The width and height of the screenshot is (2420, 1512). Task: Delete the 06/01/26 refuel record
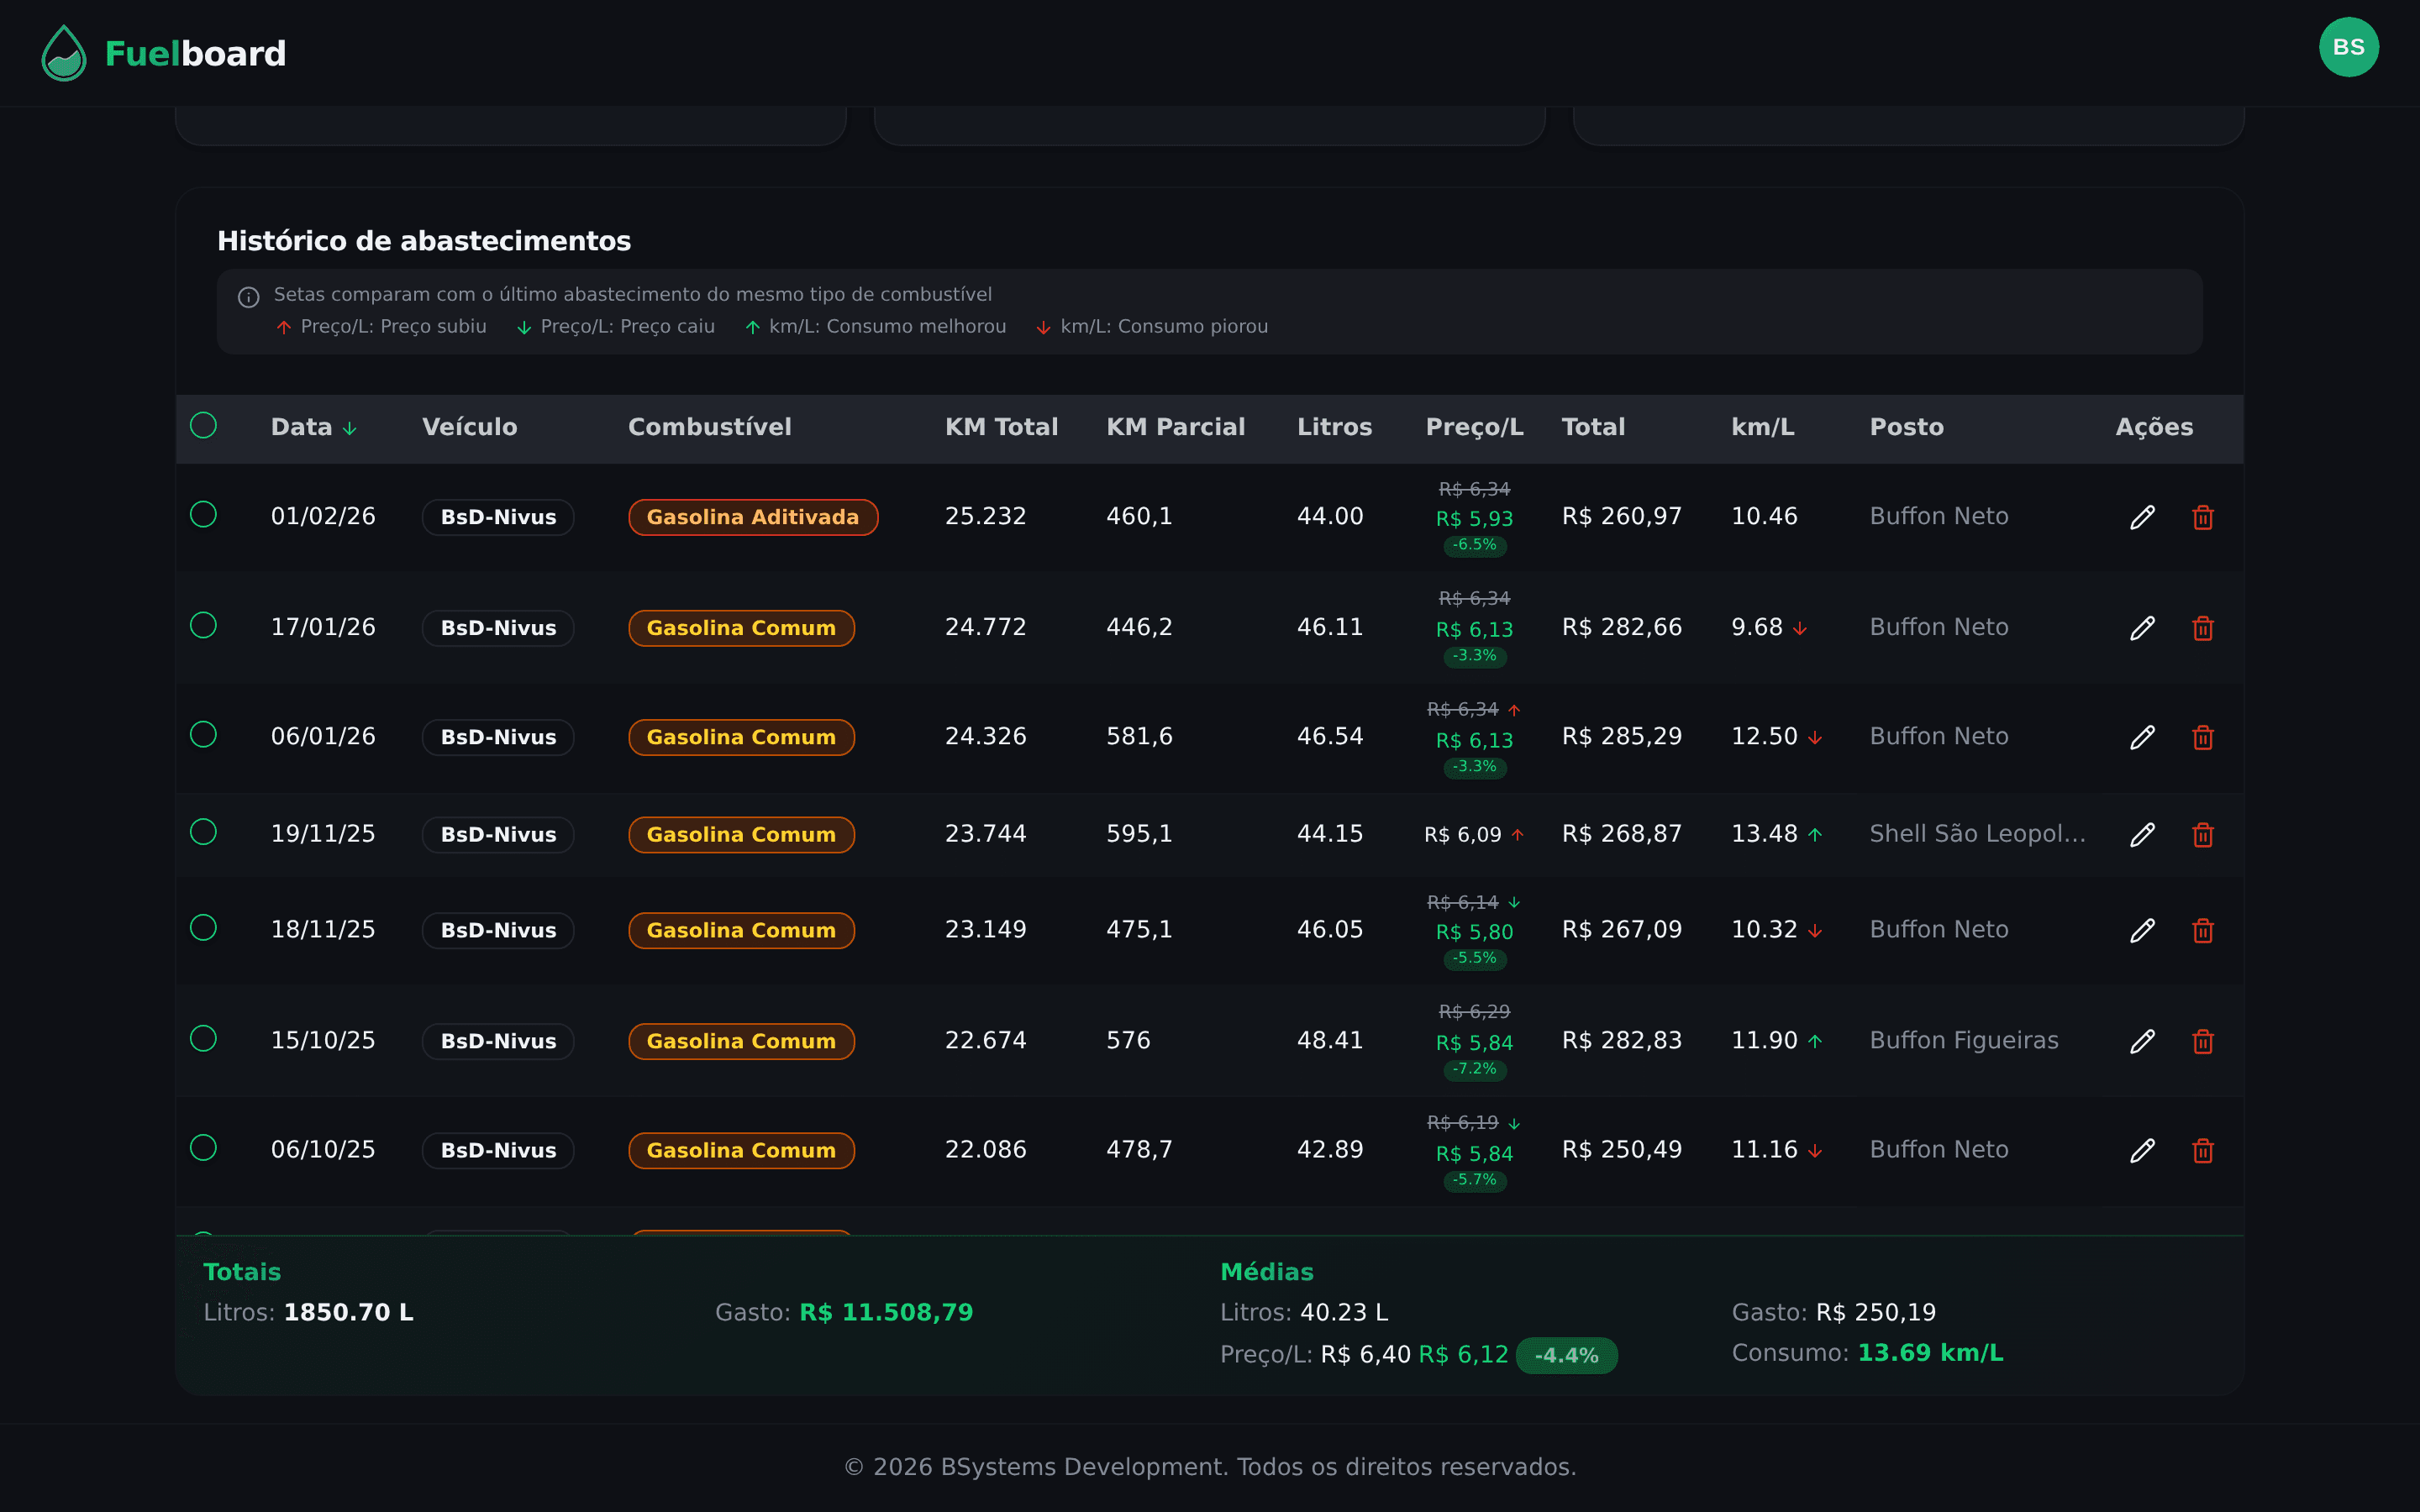click(x=2202, y=737)
